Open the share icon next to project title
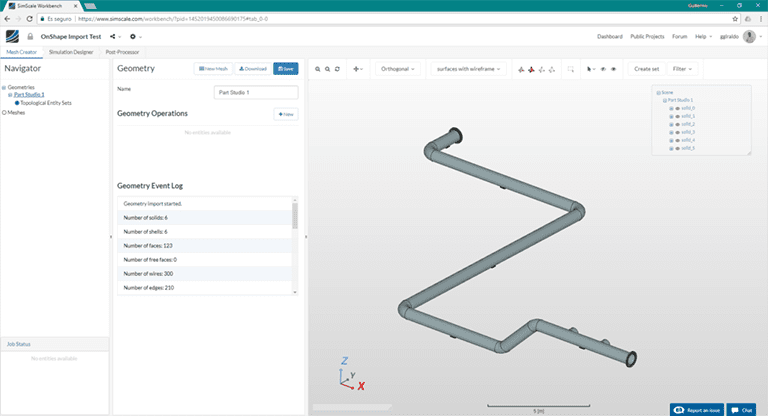Screen dimensions: 768x416 pos(113,36)
